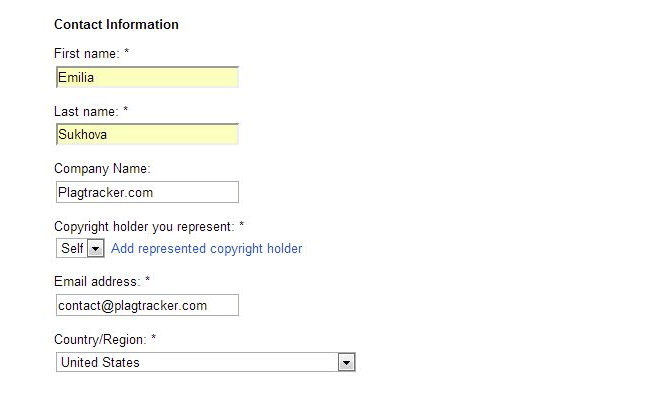Screen dimensions: 652x400
Task: Click the asterisk next to First name
Action: pos(127,53)
